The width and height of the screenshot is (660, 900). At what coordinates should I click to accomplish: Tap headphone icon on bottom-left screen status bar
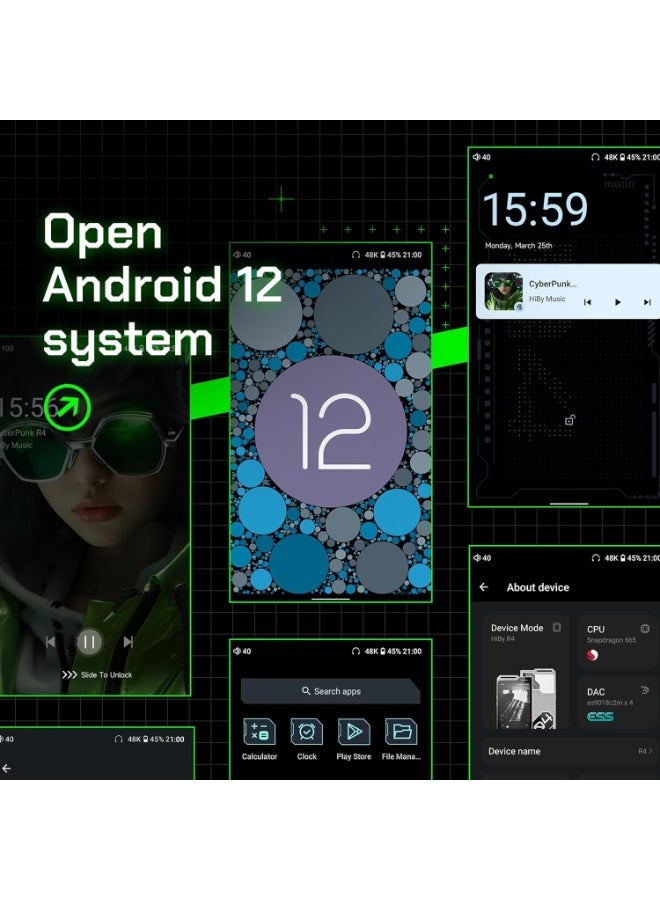(x=118, y=739)
